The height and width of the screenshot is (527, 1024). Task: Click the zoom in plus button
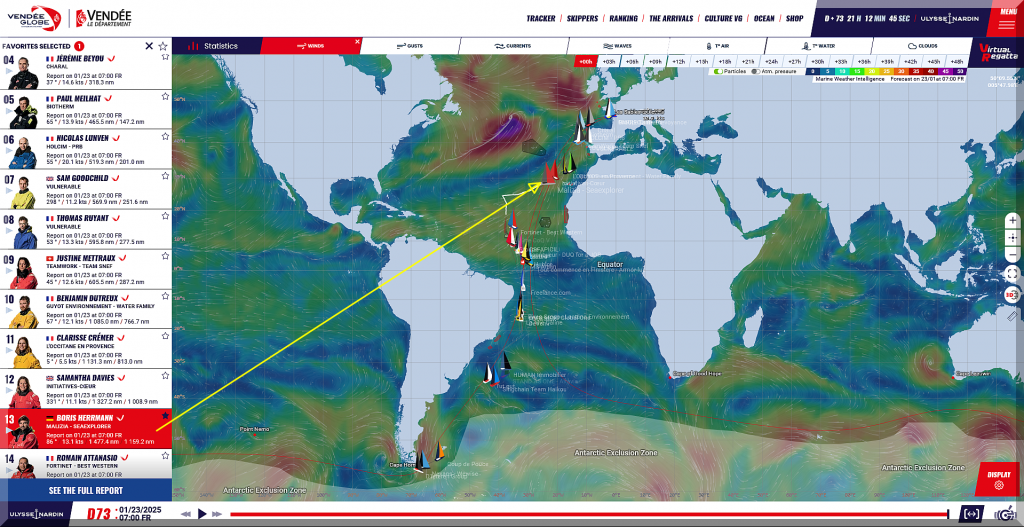coord(1012,220)
